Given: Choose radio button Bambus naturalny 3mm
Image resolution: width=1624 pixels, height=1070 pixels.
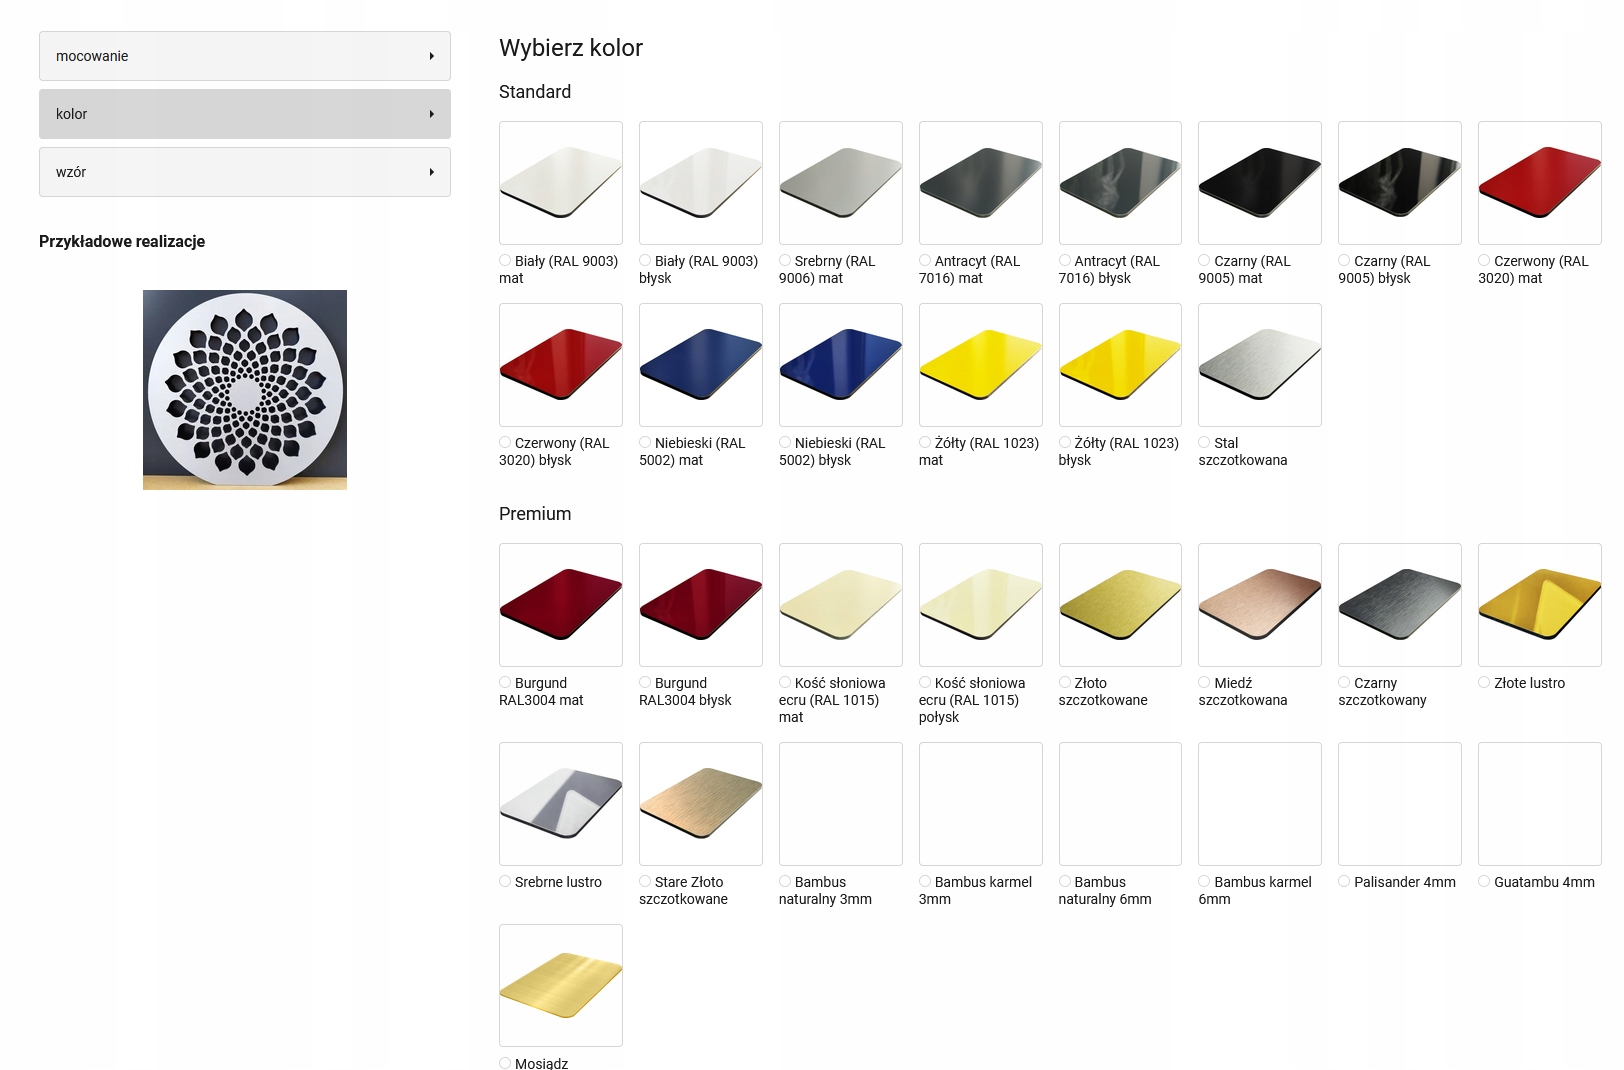Looking at the screenshot, I should (x=785, y=882).
